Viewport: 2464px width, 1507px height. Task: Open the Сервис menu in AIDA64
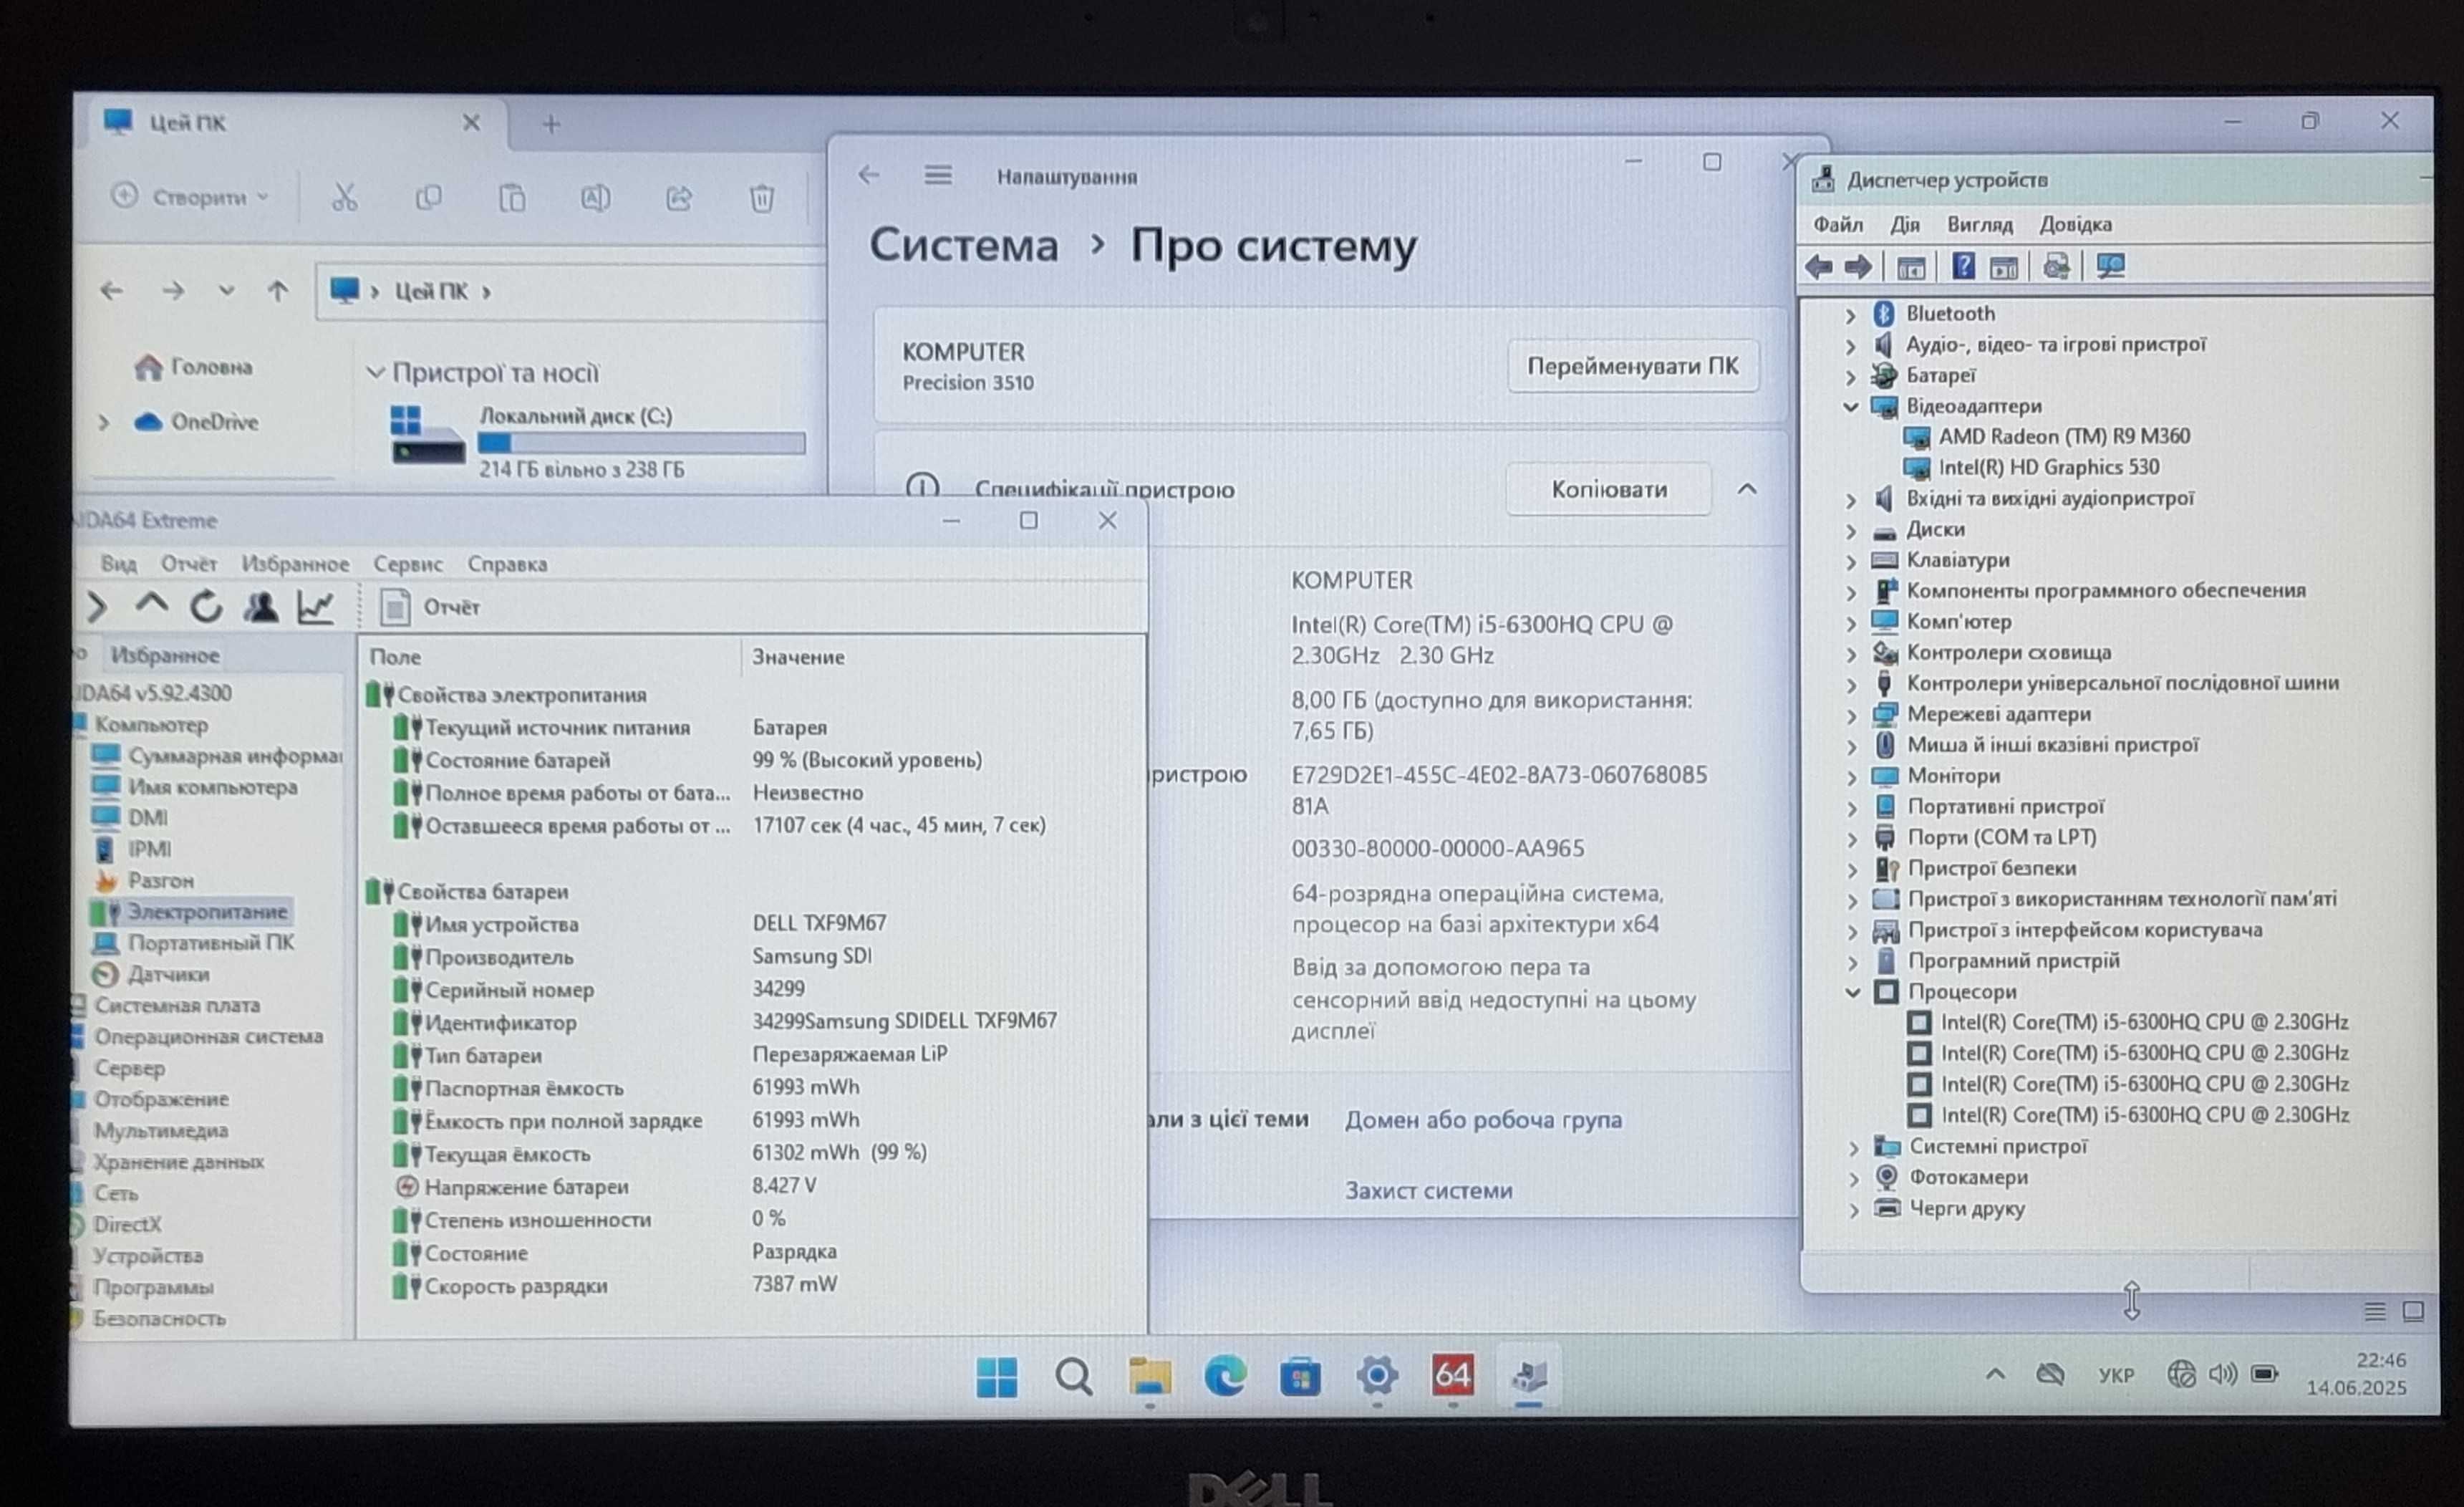(408, 564)
